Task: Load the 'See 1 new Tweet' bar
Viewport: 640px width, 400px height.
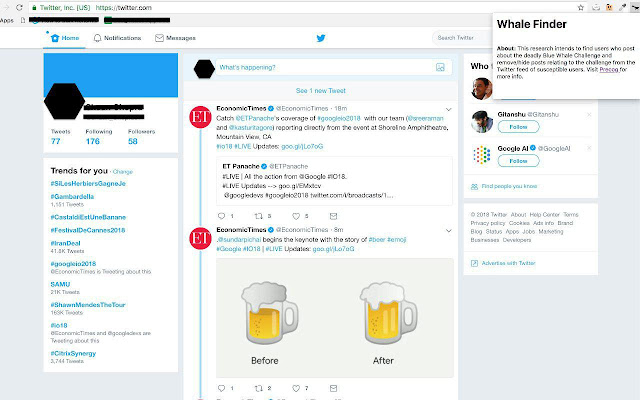Action: tap(320, 91)
